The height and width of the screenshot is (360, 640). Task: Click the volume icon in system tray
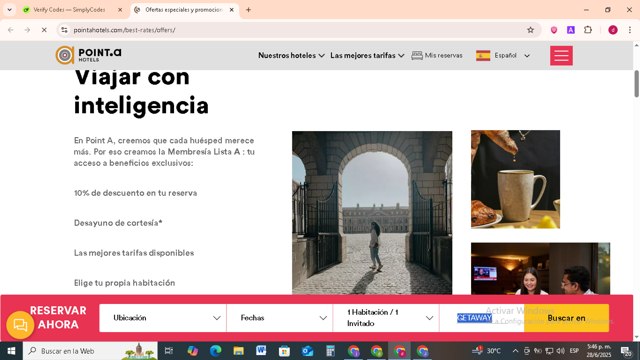pyautogui.click(x=561, y=351)
